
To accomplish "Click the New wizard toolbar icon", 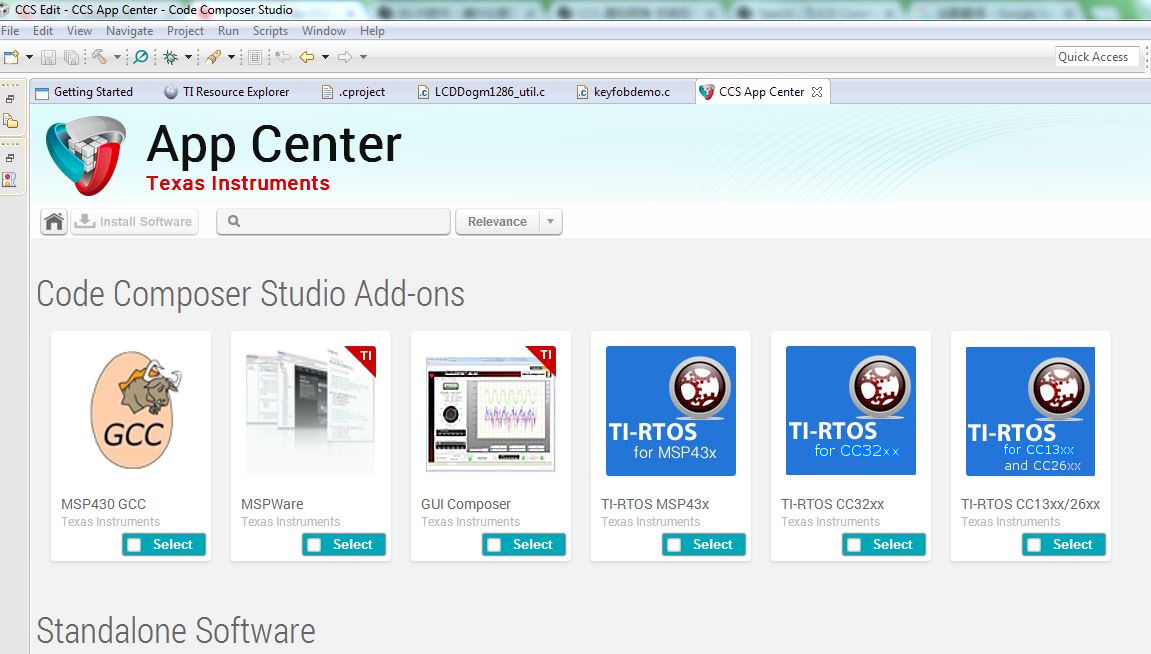I will click(x=11, y=57).
